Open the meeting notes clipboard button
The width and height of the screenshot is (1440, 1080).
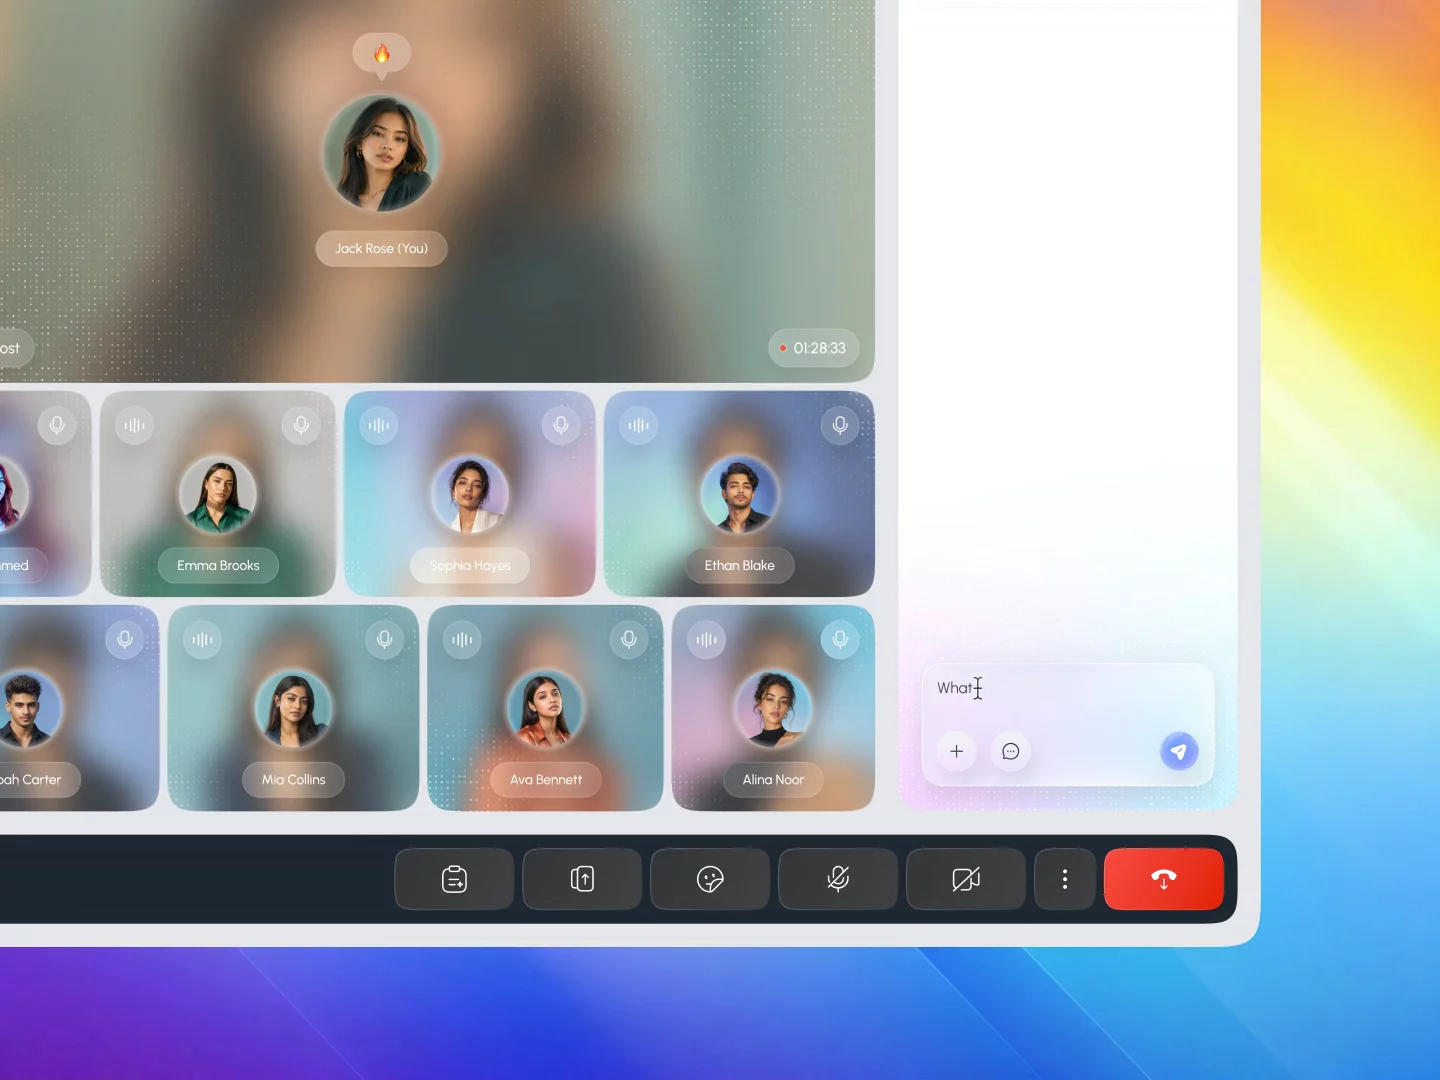tap(454, 879)
